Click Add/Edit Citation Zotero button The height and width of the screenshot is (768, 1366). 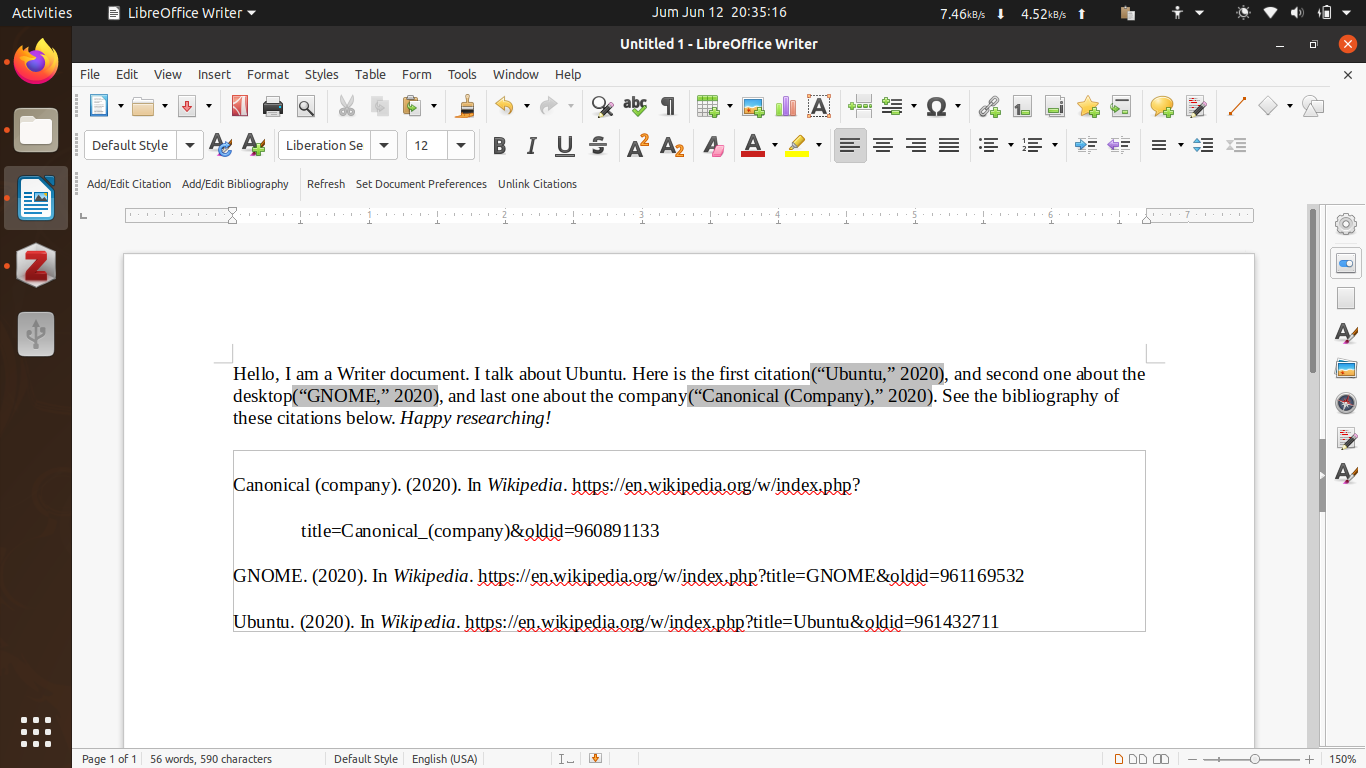[x=129, y=184]
